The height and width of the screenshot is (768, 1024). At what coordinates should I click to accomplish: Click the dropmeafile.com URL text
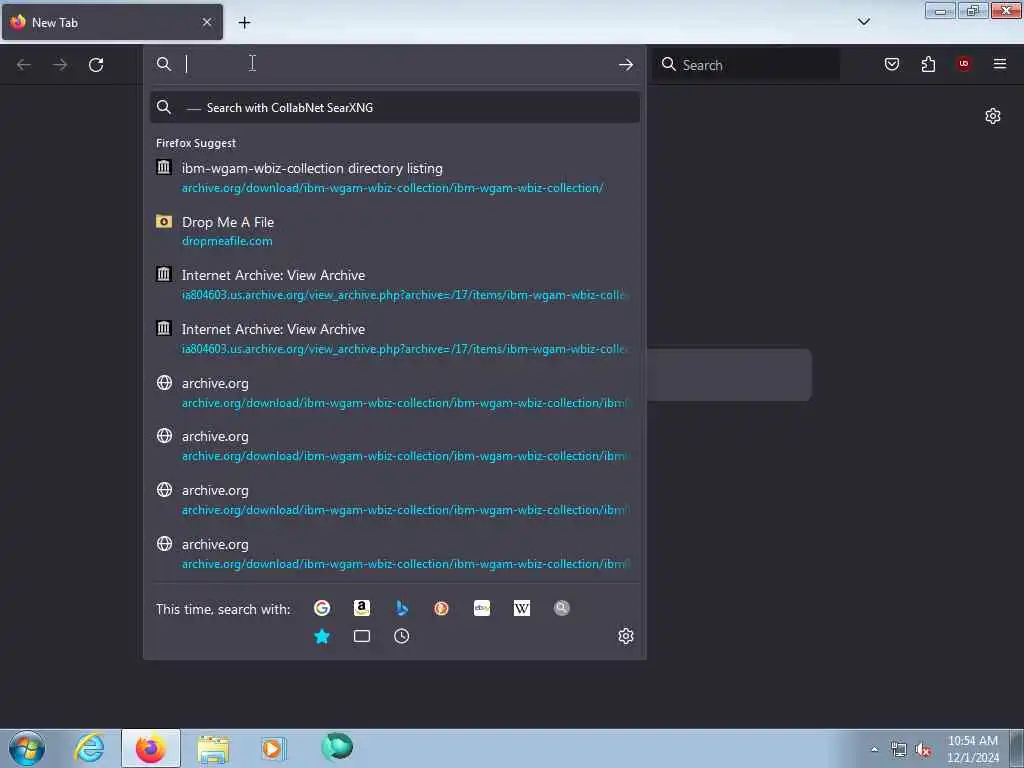227,241
